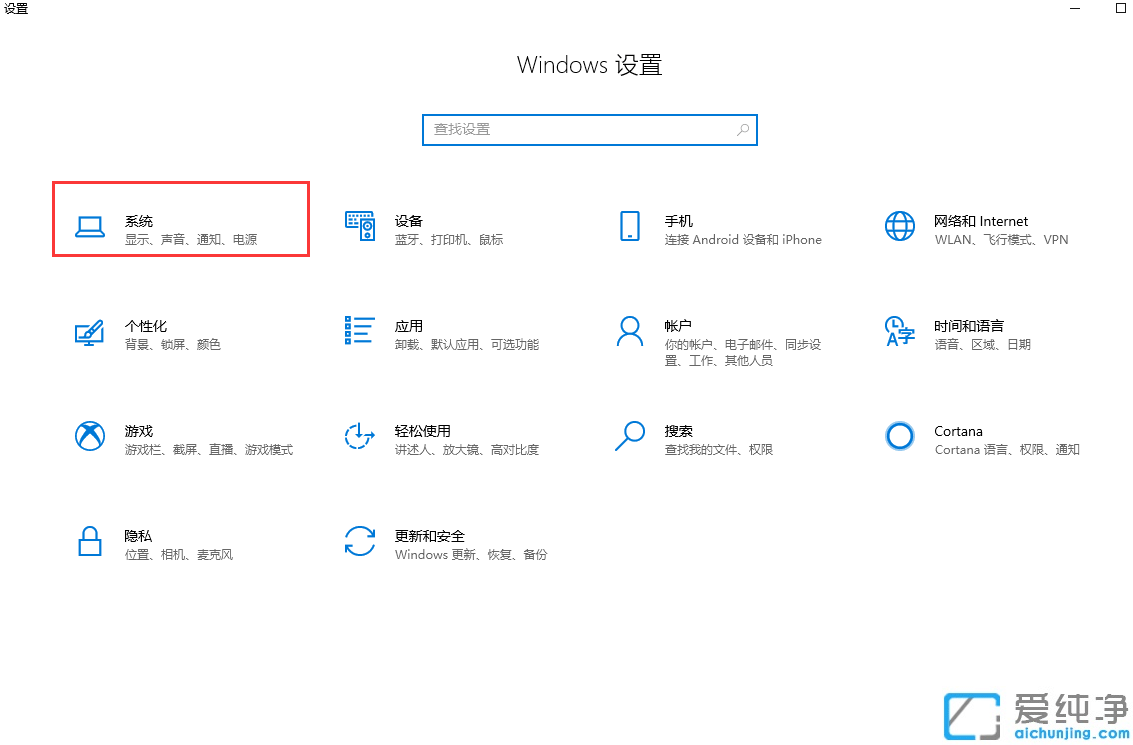Open Windows 更新、恢复、备份 settings
This screenshot has width=1133, height=745.
pyautogui.click(x=469, y=553)
